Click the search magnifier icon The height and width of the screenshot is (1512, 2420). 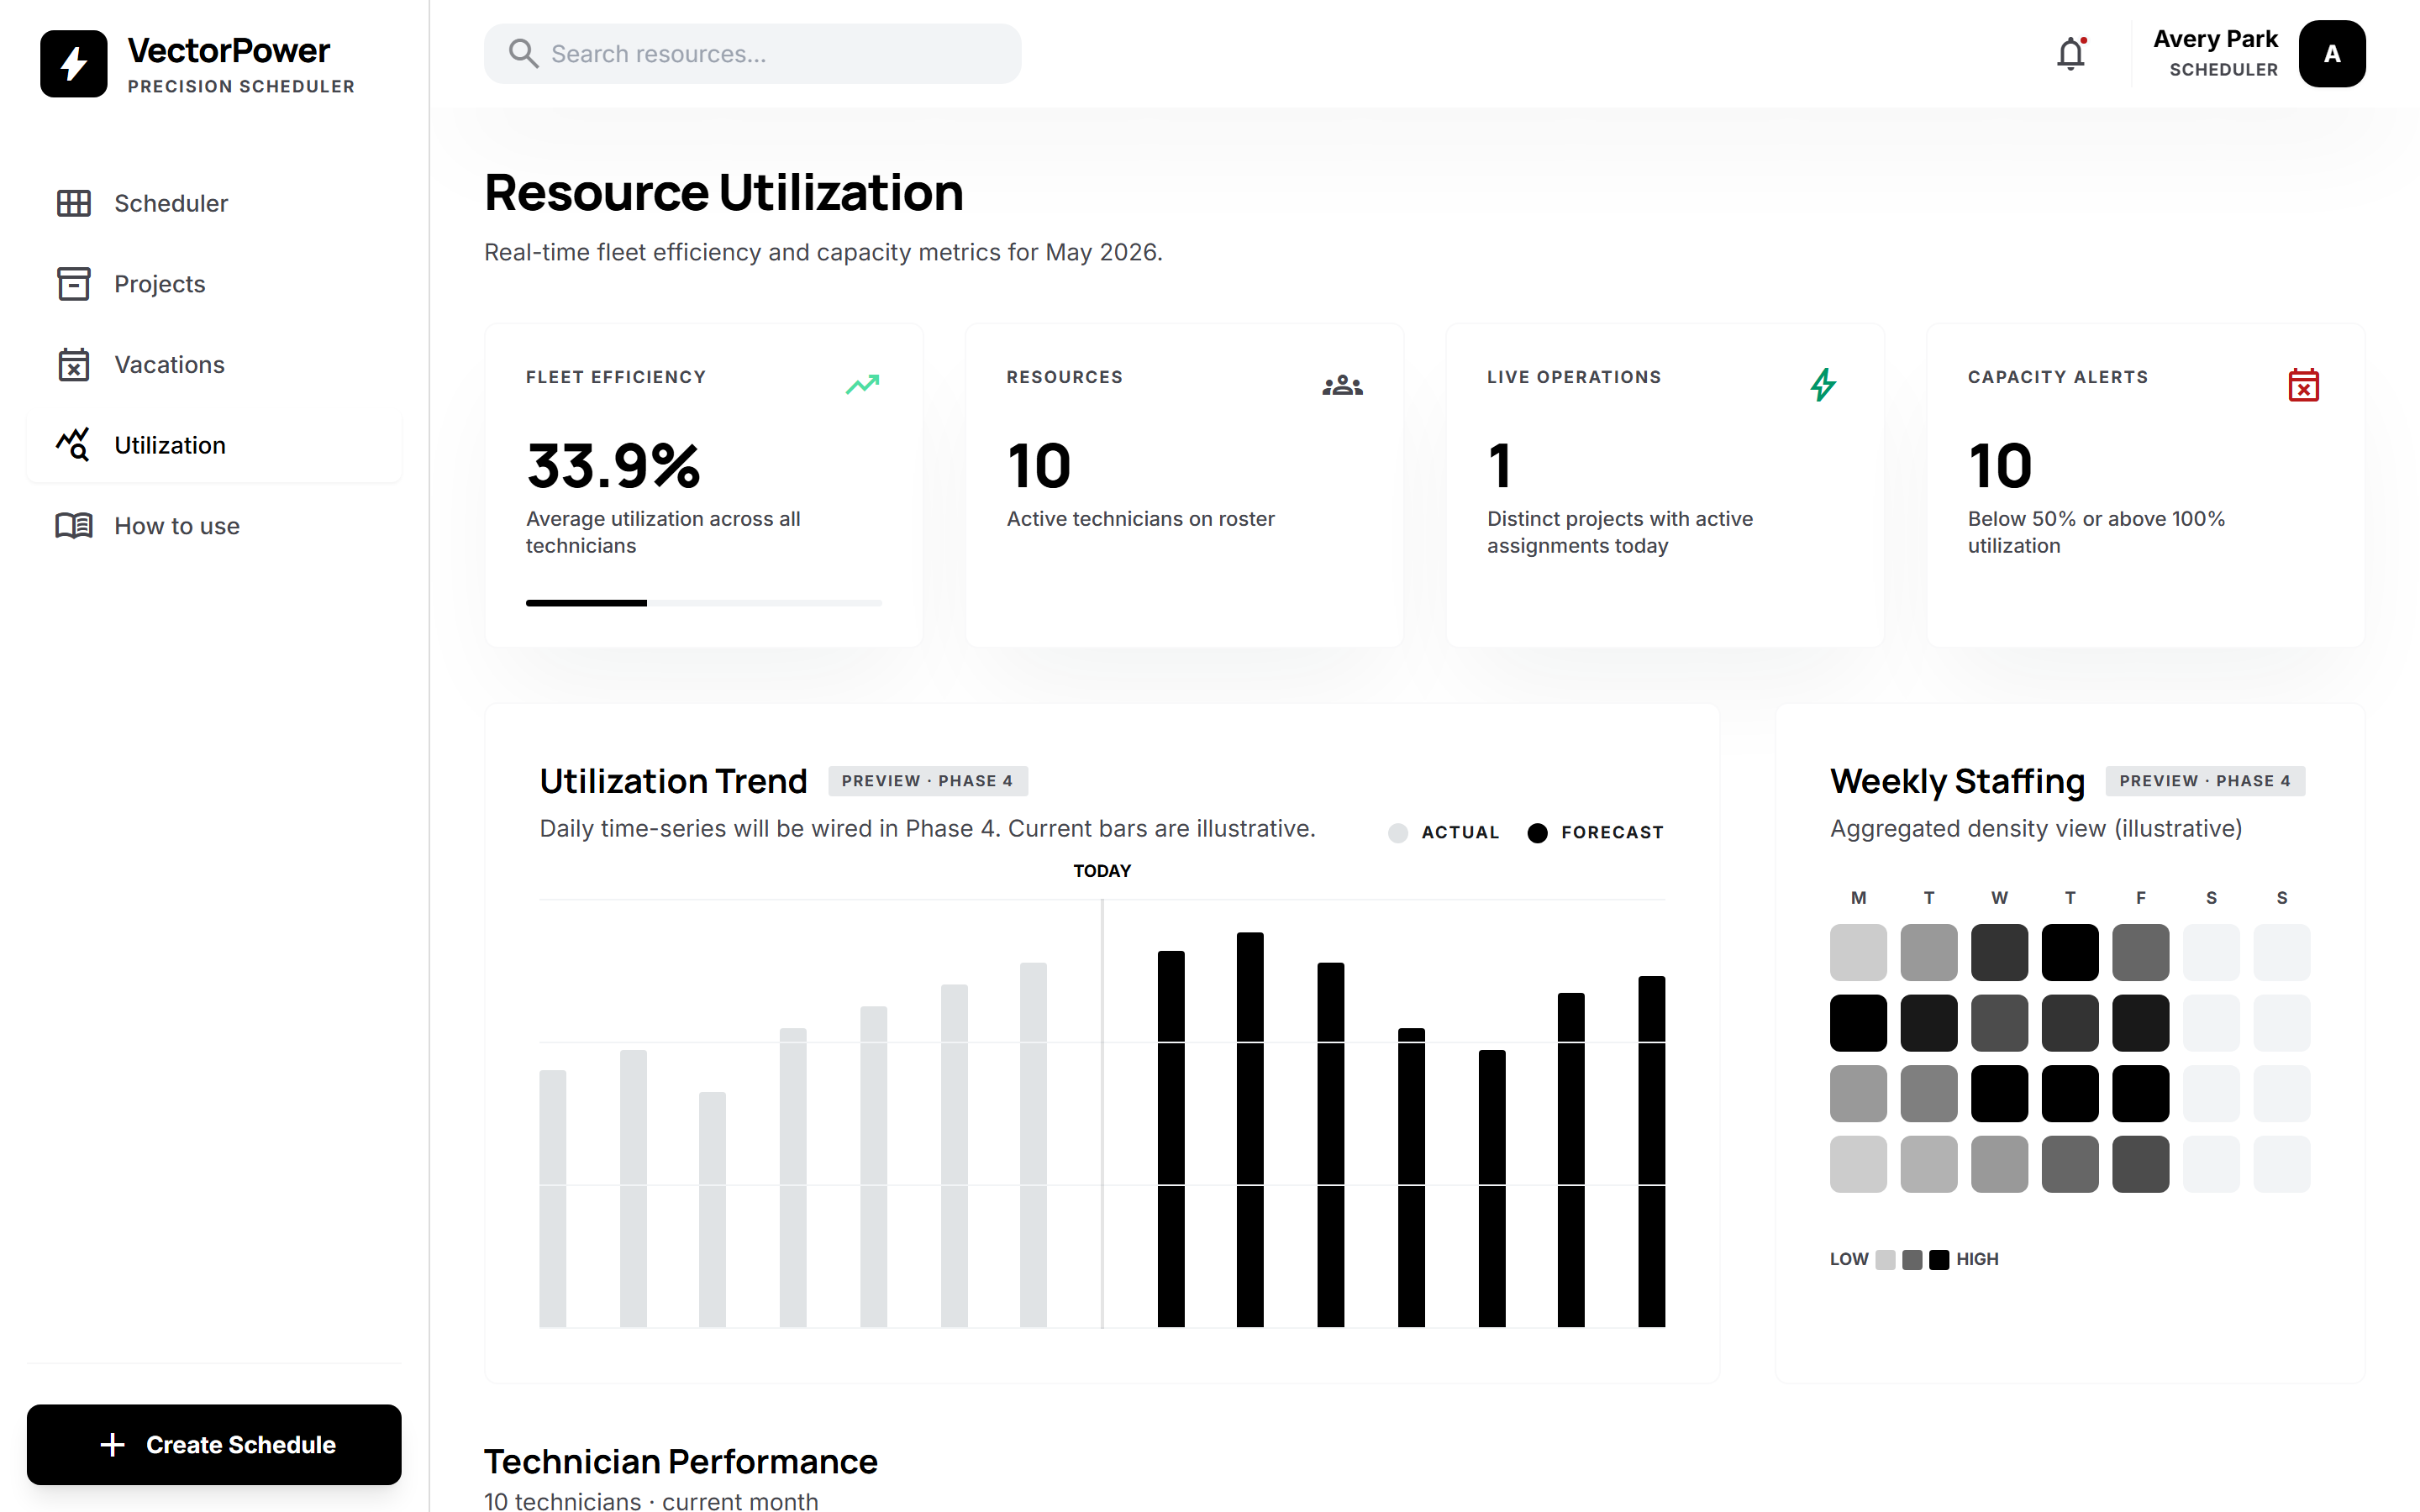[523, 54]
